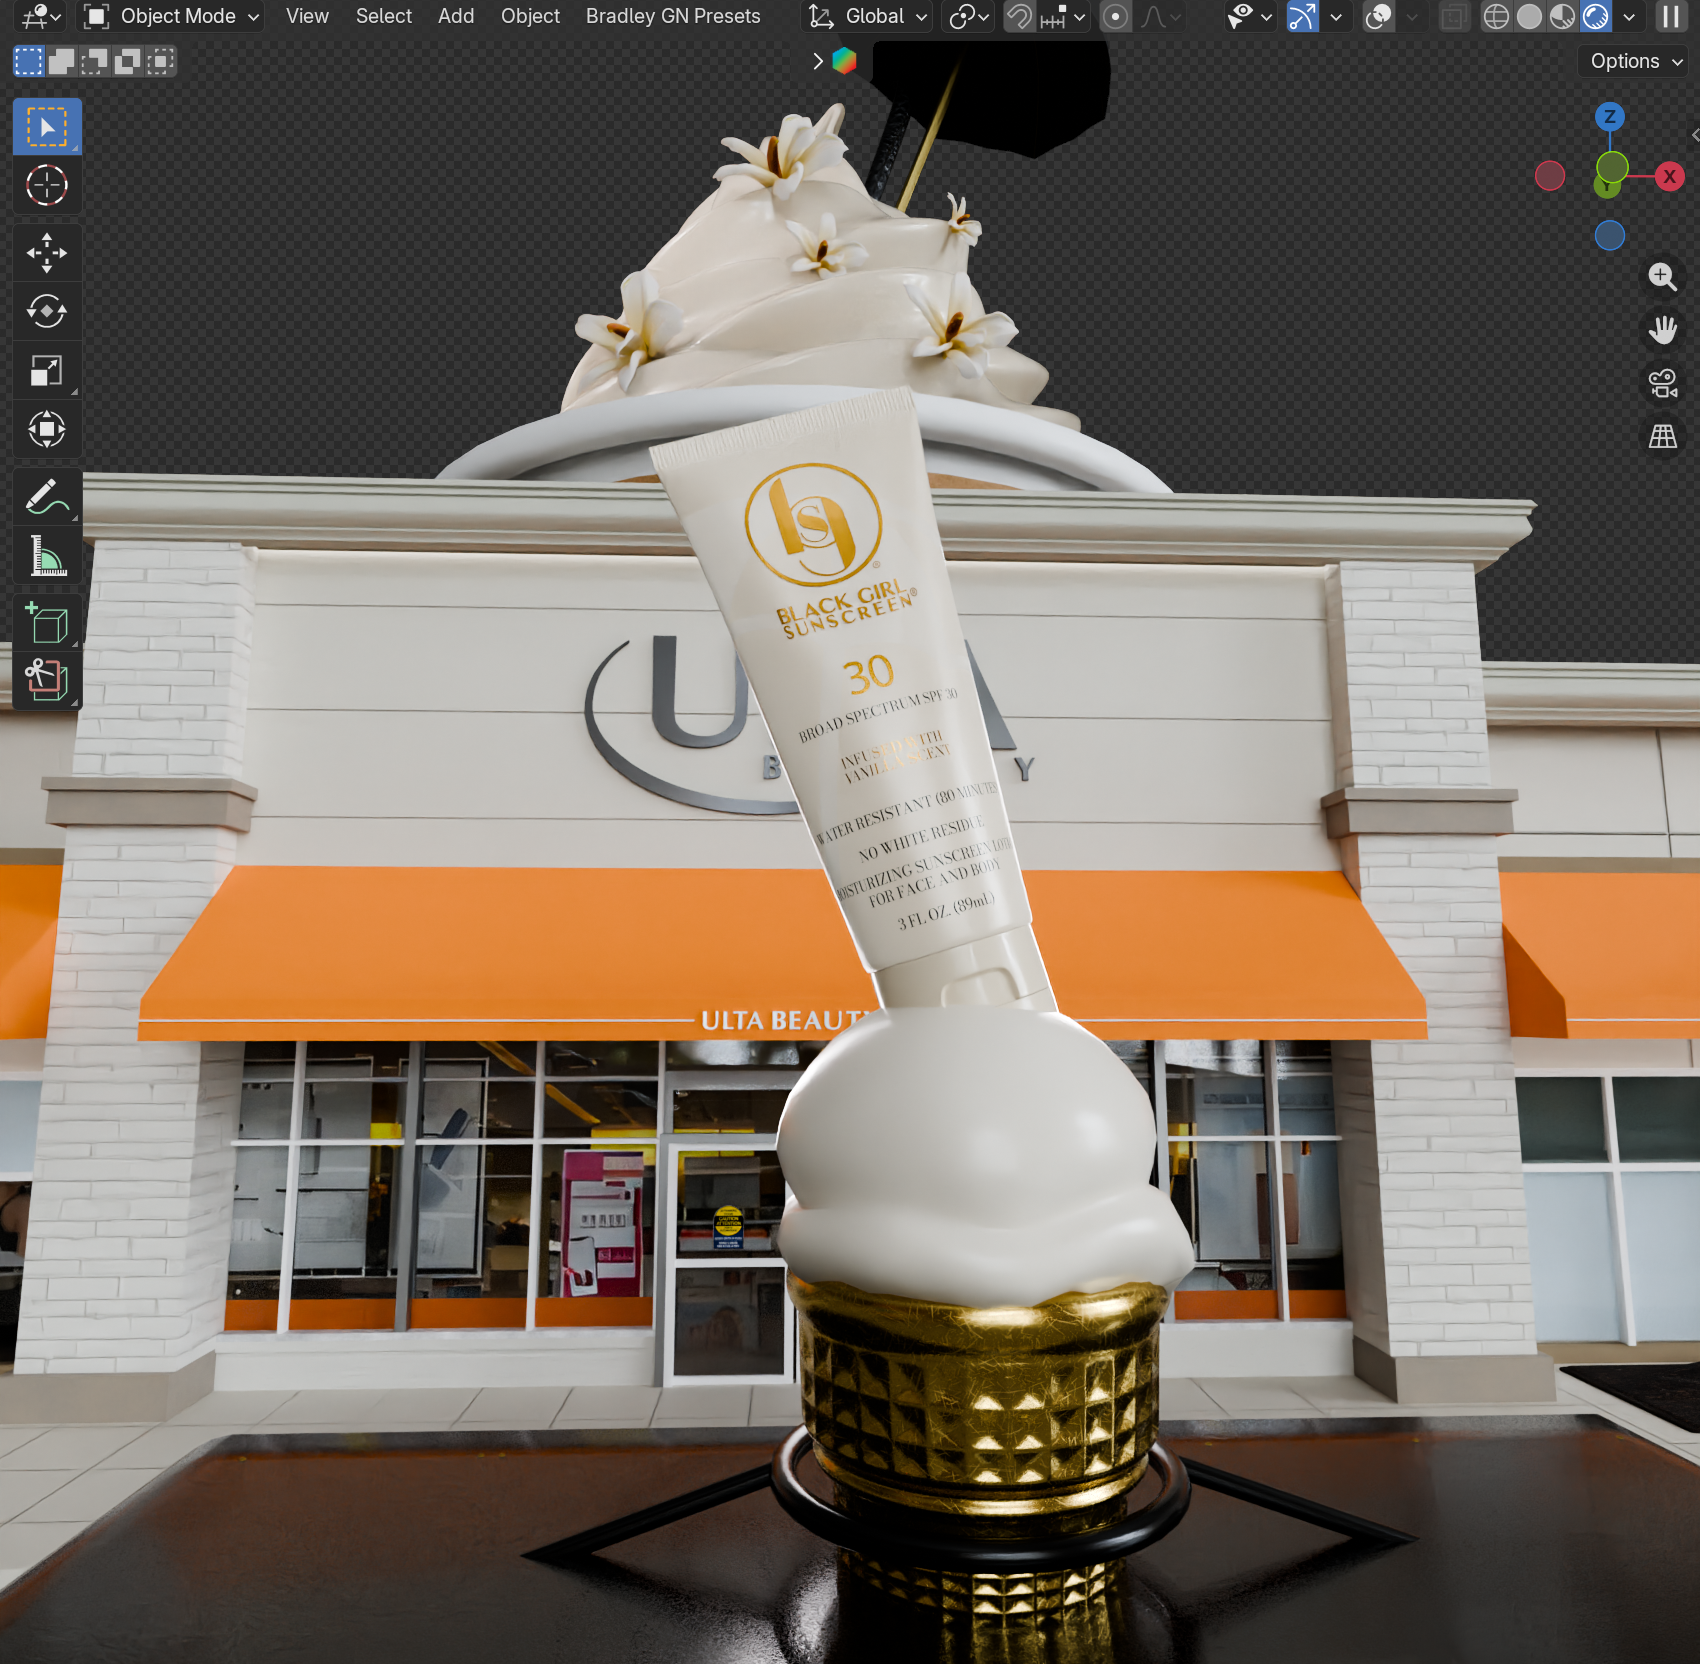
Task: Select the Add Cube tool
Action: (x=46, y=623)
